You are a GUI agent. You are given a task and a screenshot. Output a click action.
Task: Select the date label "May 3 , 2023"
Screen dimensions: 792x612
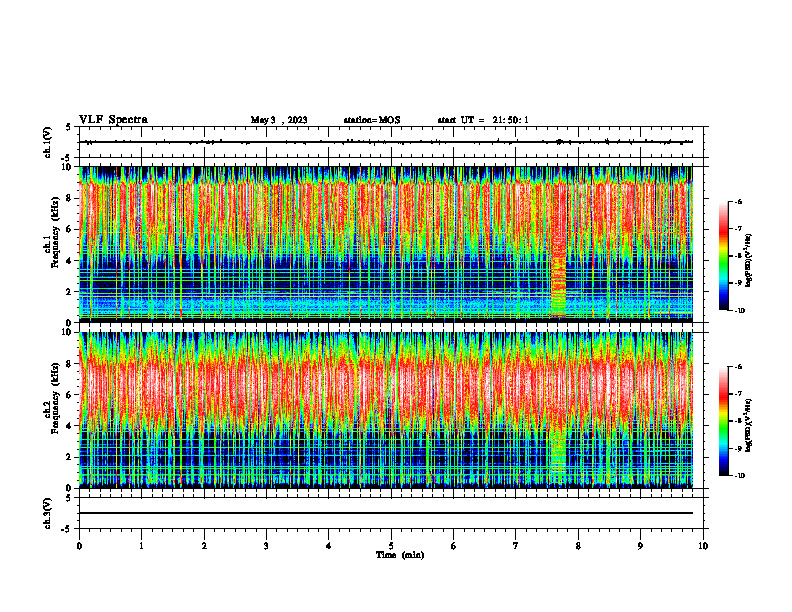(x=279, y=120)
